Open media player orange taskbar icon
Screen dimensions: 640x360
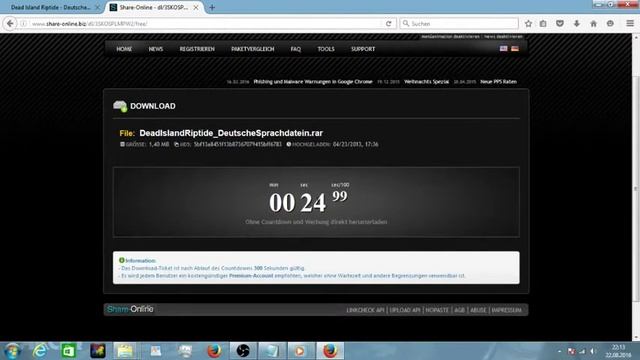[300, 351]
